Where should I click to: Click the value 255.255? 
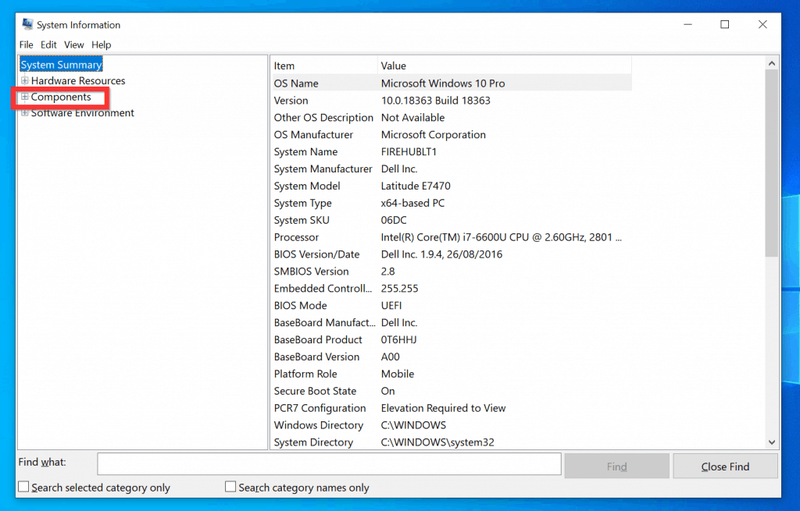tap(399, 289)
